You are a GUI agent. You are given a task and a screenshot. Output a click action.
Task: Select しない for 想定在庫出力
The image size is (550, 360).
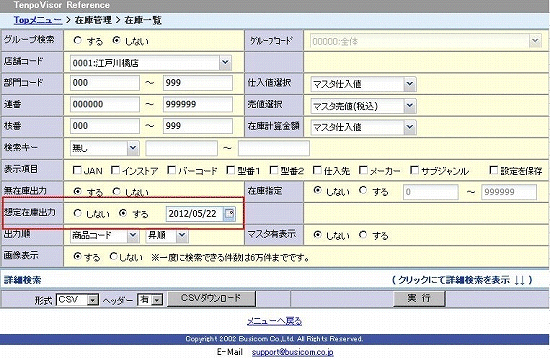(78, 213)
